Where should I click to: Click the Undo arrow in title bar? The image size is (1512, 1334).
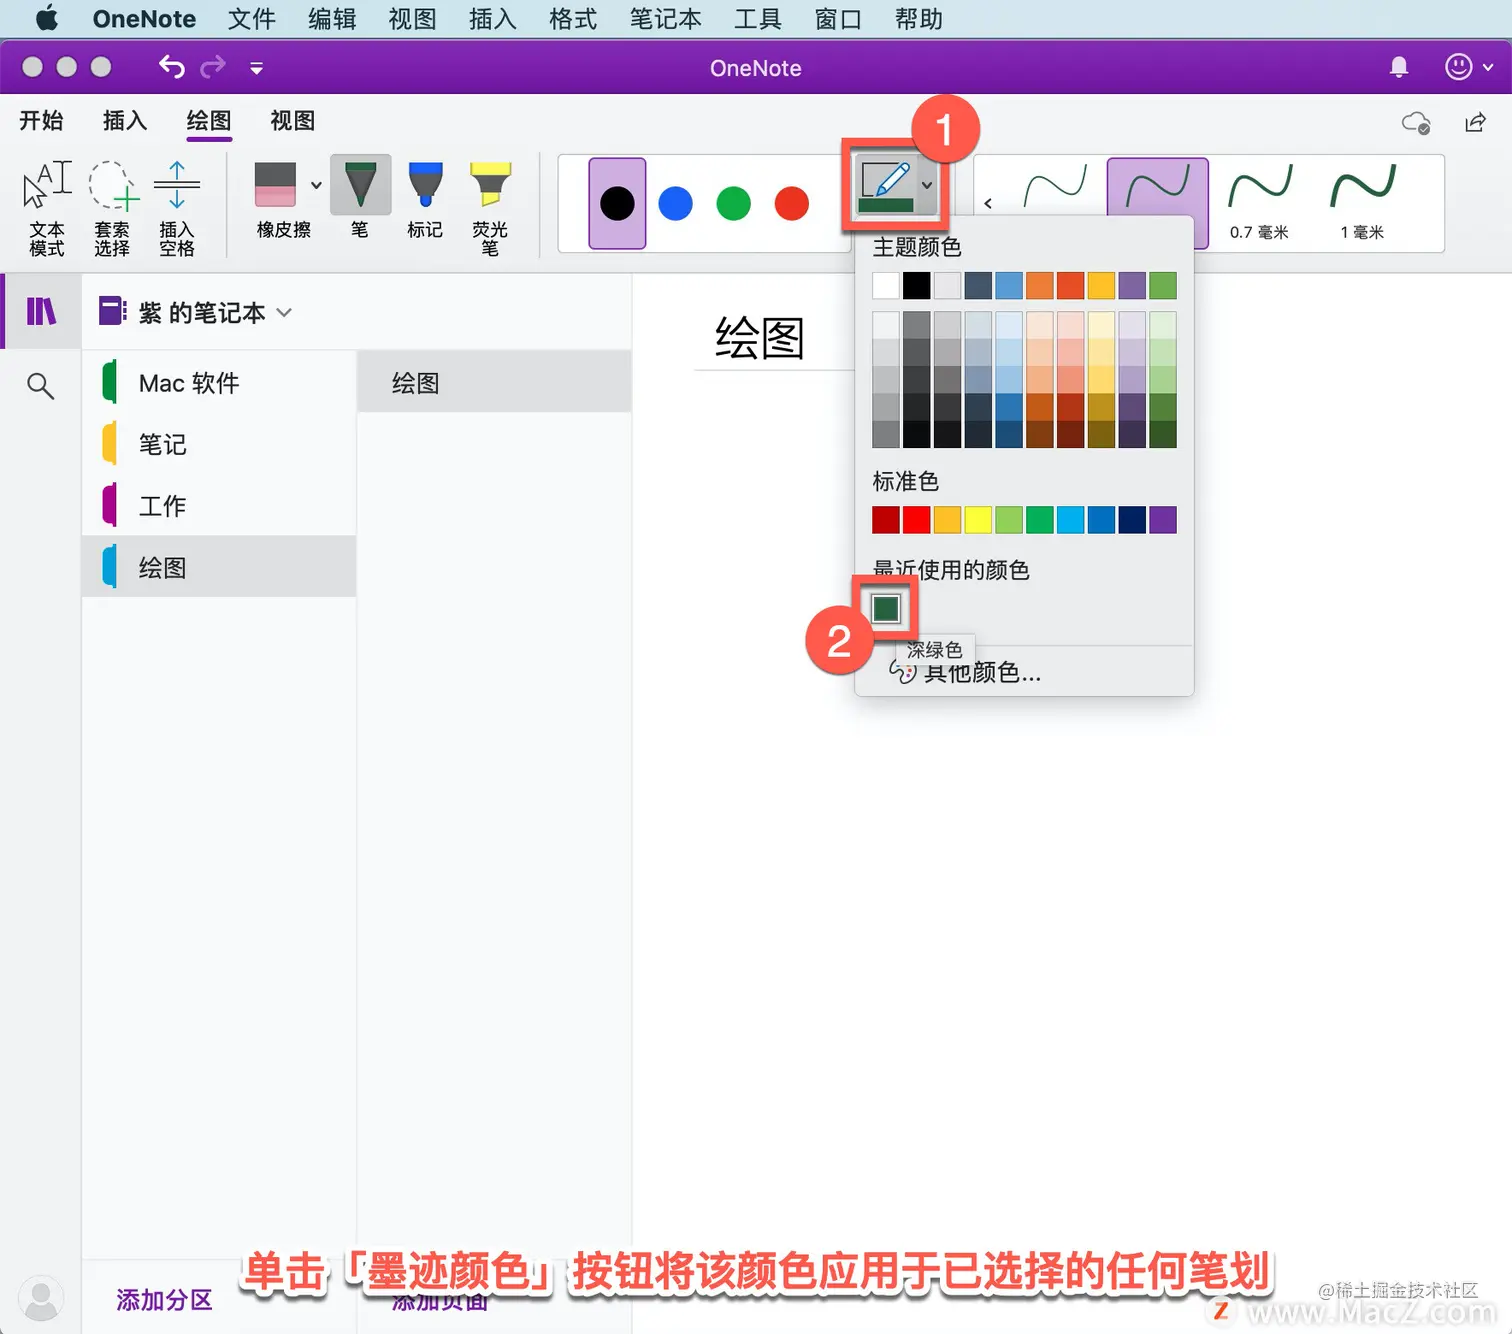pyautogui.click(x=172, y=67)
